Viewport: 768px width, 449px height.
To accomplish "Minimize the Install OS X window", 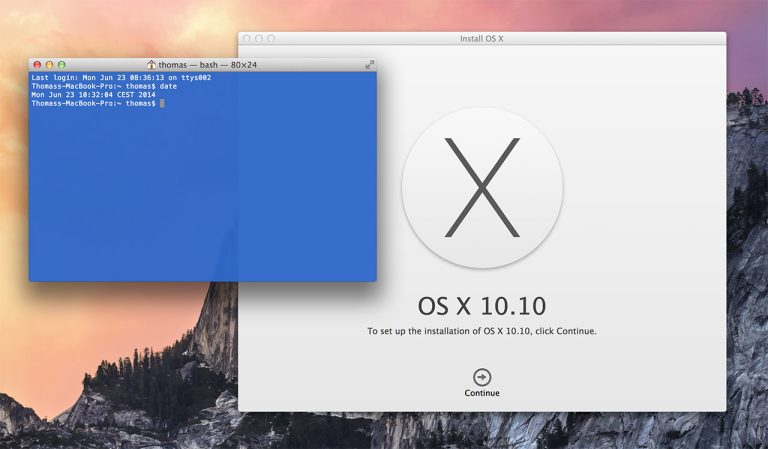I will [259, 38].
